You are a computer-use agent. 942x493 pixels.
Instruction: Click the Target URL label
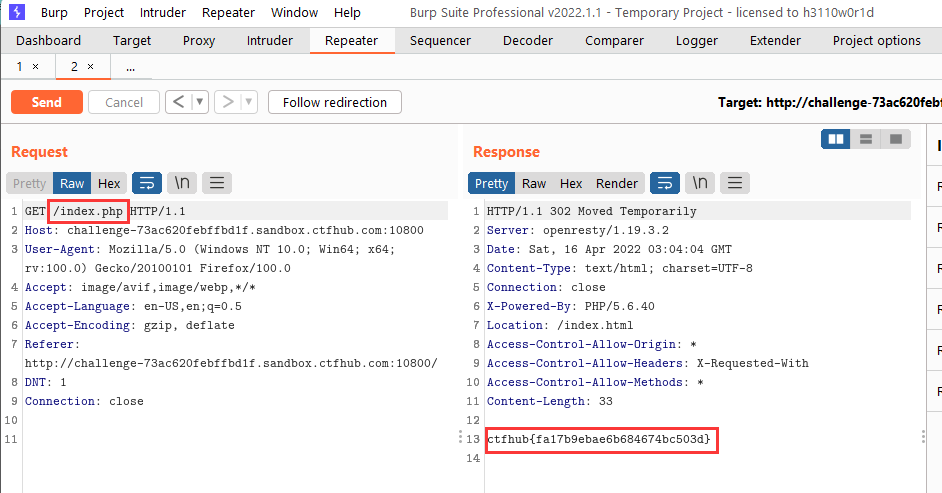coord(830,103)
